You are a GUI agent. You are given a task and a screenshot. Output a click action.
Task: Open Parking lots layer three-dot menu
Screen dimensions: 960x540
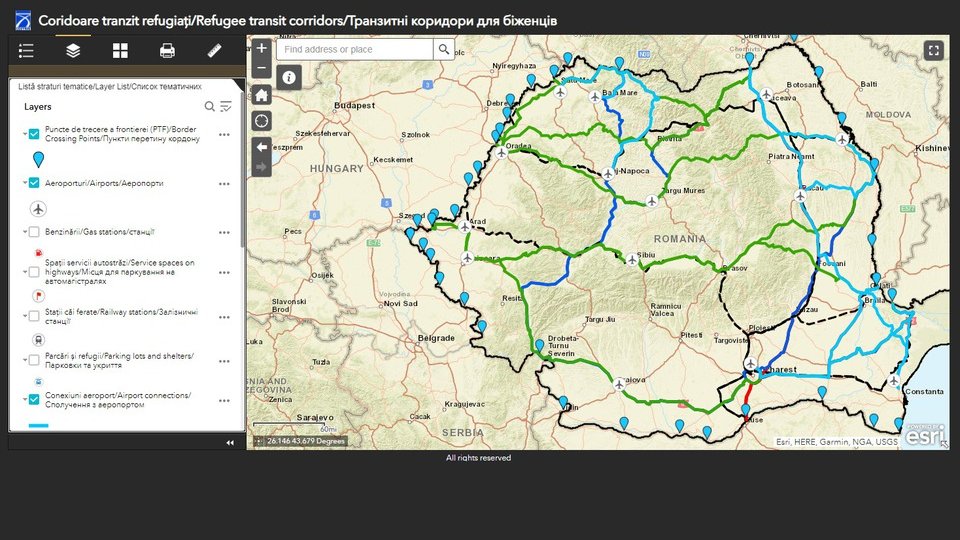(x=224, y=361)
